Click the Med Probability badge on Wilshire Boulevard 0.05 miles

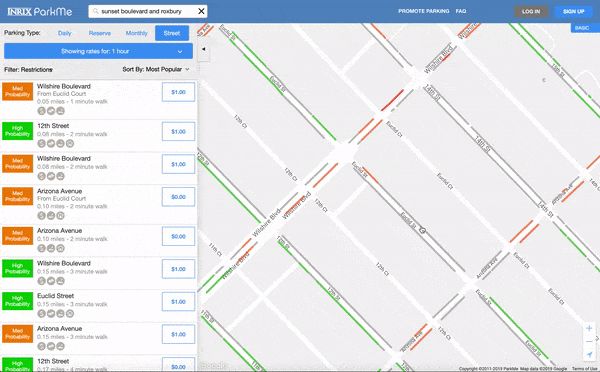[17, 91]
